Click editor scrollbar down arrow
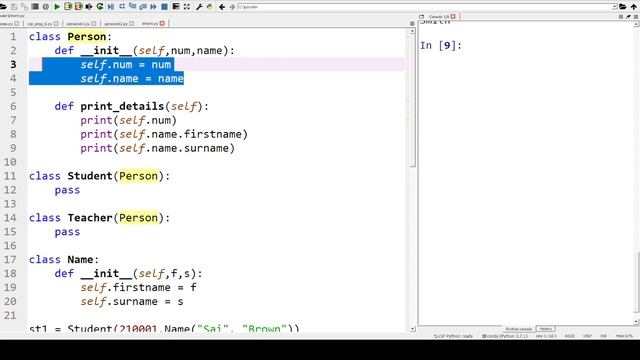Image resolution: width=640 pixels, height=360 pixels. (412, 329)
